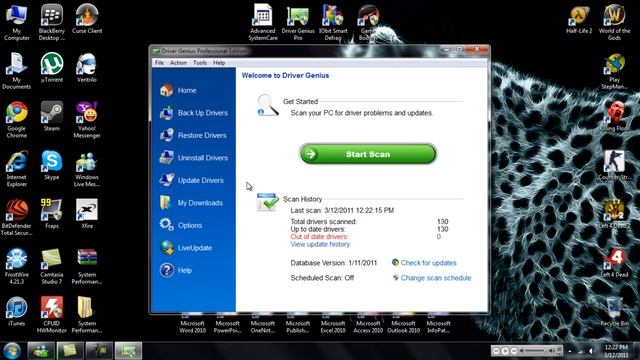Select the Camtasia Studio 7 shortcut

coord(52,266)
